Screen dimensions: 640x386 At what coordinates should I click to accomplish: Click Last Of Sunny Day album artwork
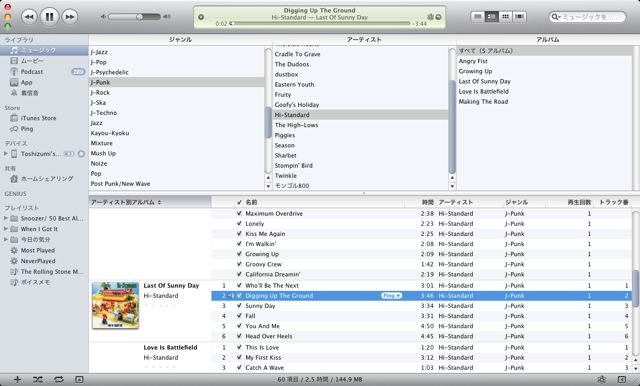pyautogui.click(x=116, y=306)
